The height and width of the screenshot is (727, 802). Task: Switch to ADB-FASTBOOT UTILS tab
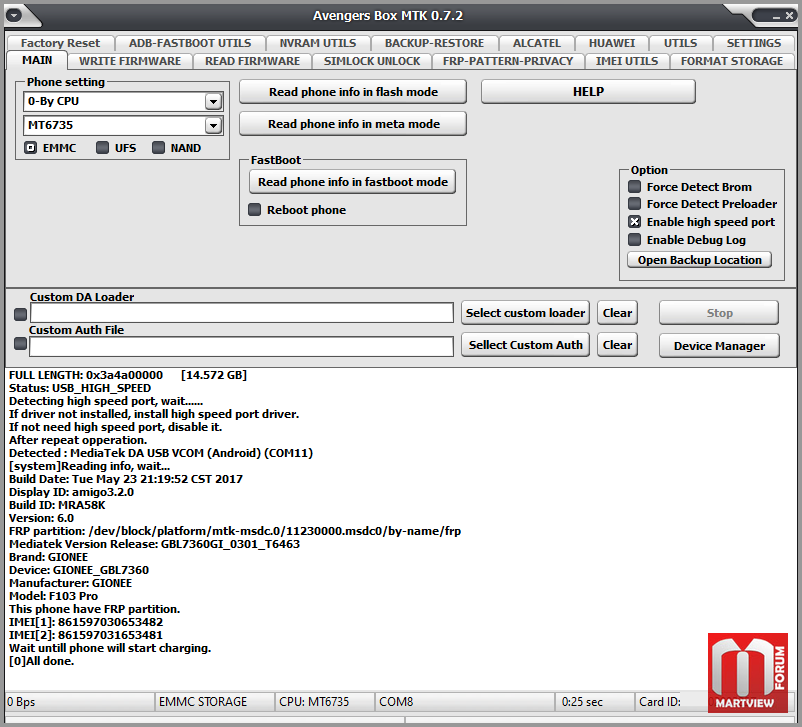tap(190, 43)
